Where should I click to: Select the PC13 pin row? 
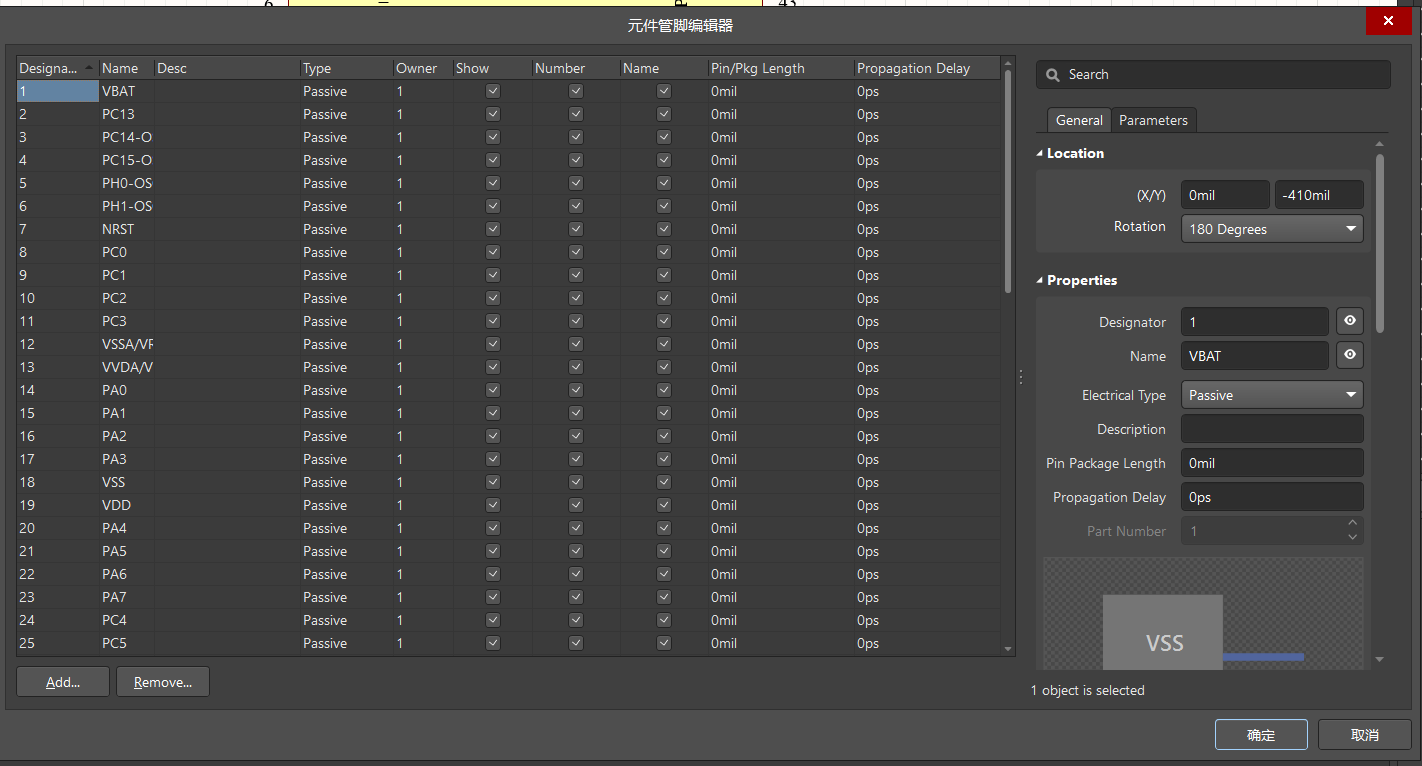(509, 114)
